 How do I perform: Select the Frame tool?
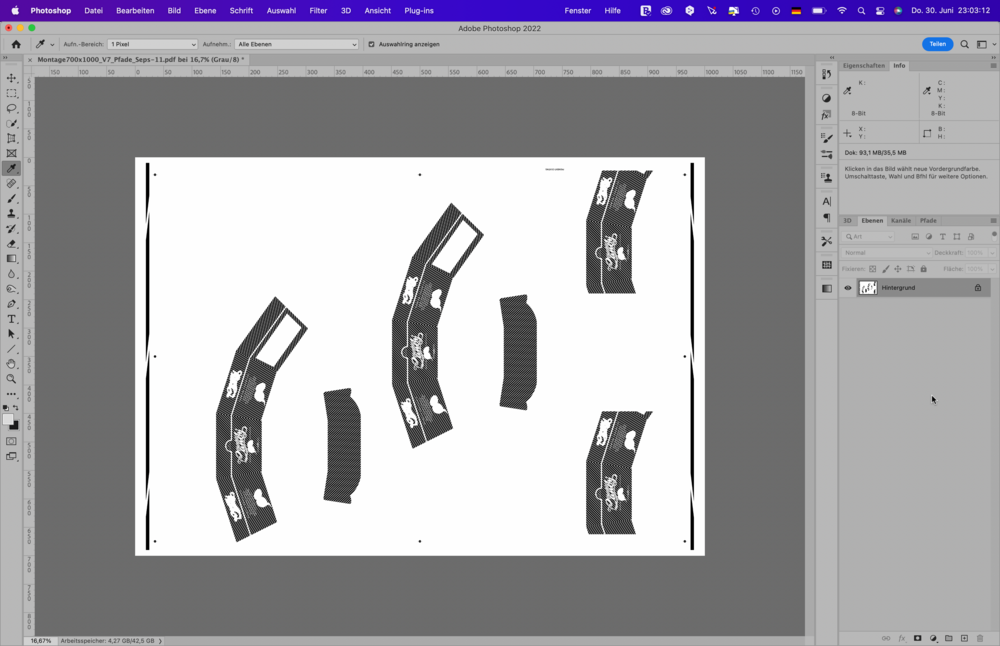(11, 154)
